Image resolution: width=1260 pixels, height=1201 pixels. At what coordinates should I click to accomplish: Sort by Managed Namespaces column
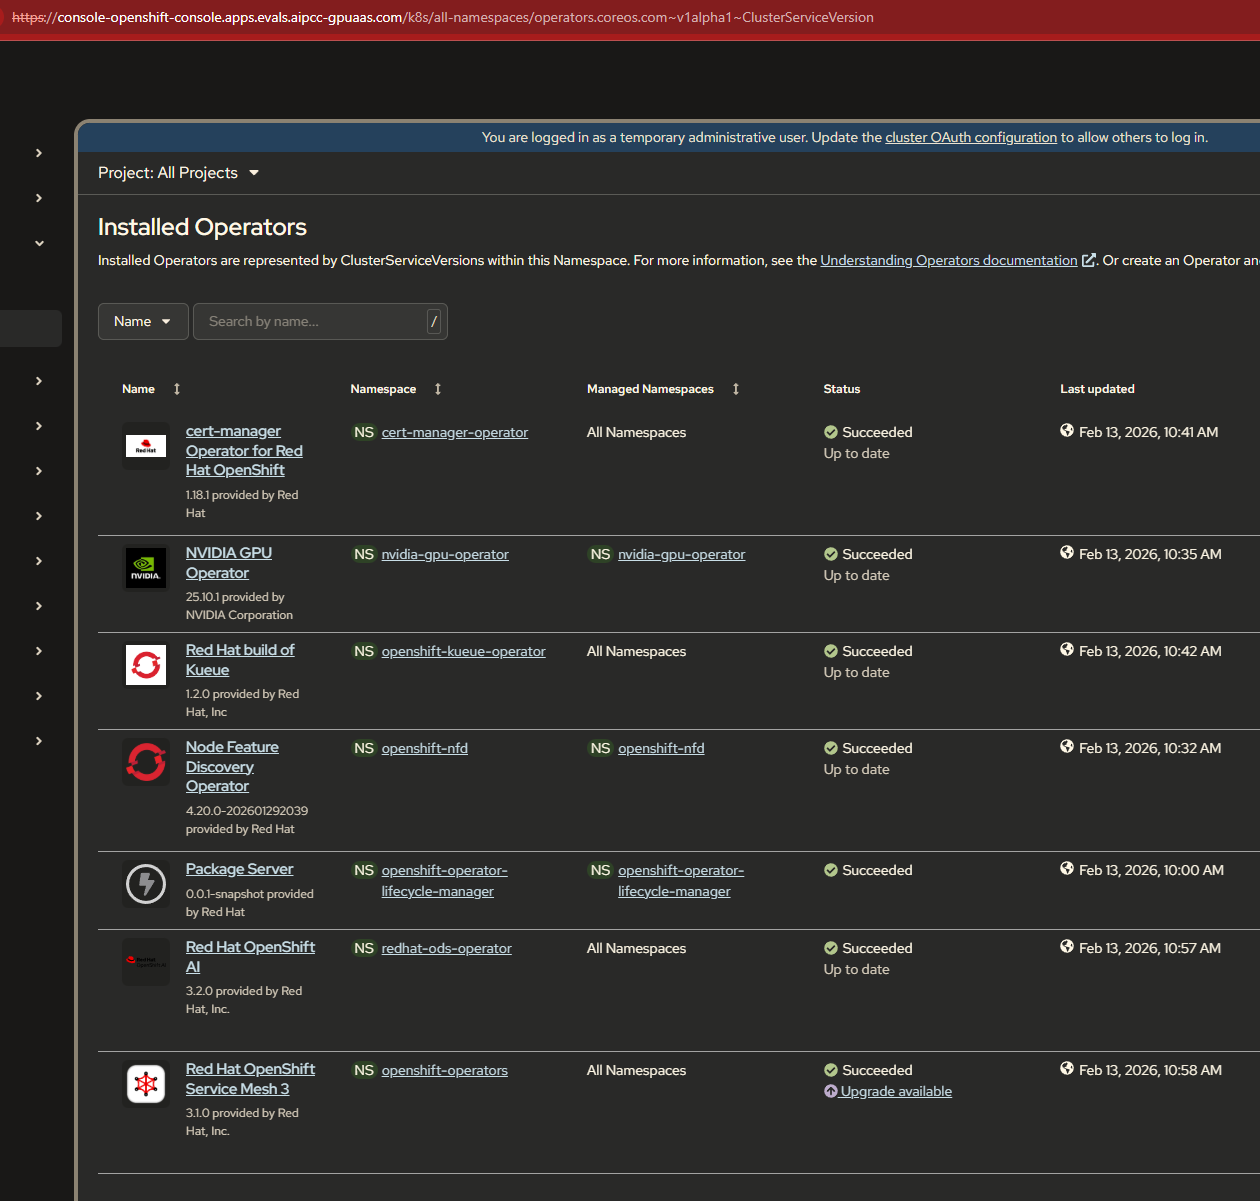pos(736,389)
